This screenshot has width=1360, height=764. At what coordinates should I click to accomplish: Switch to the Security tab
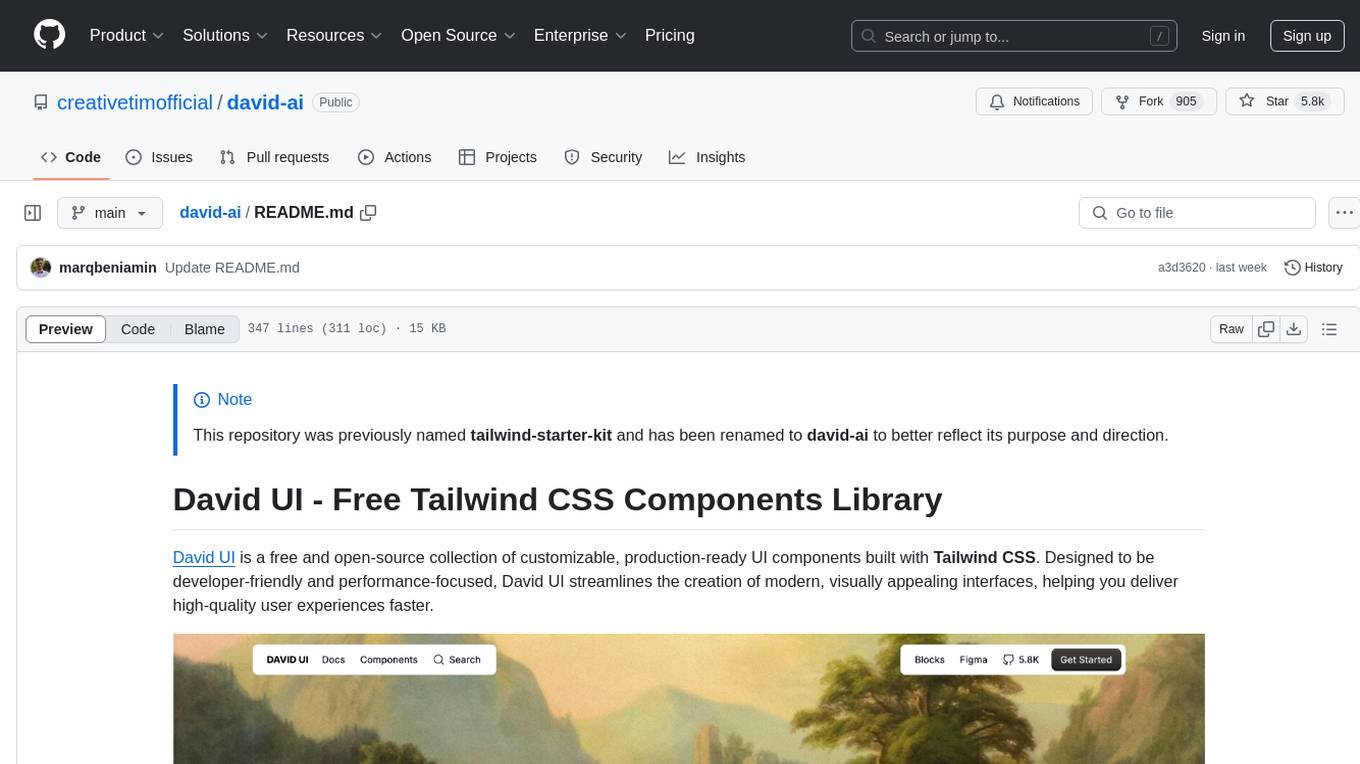603,157
